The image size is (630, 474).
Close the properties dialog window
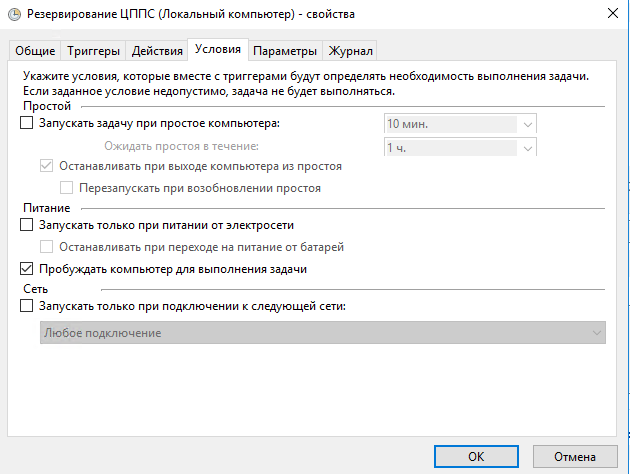[613, 13]
